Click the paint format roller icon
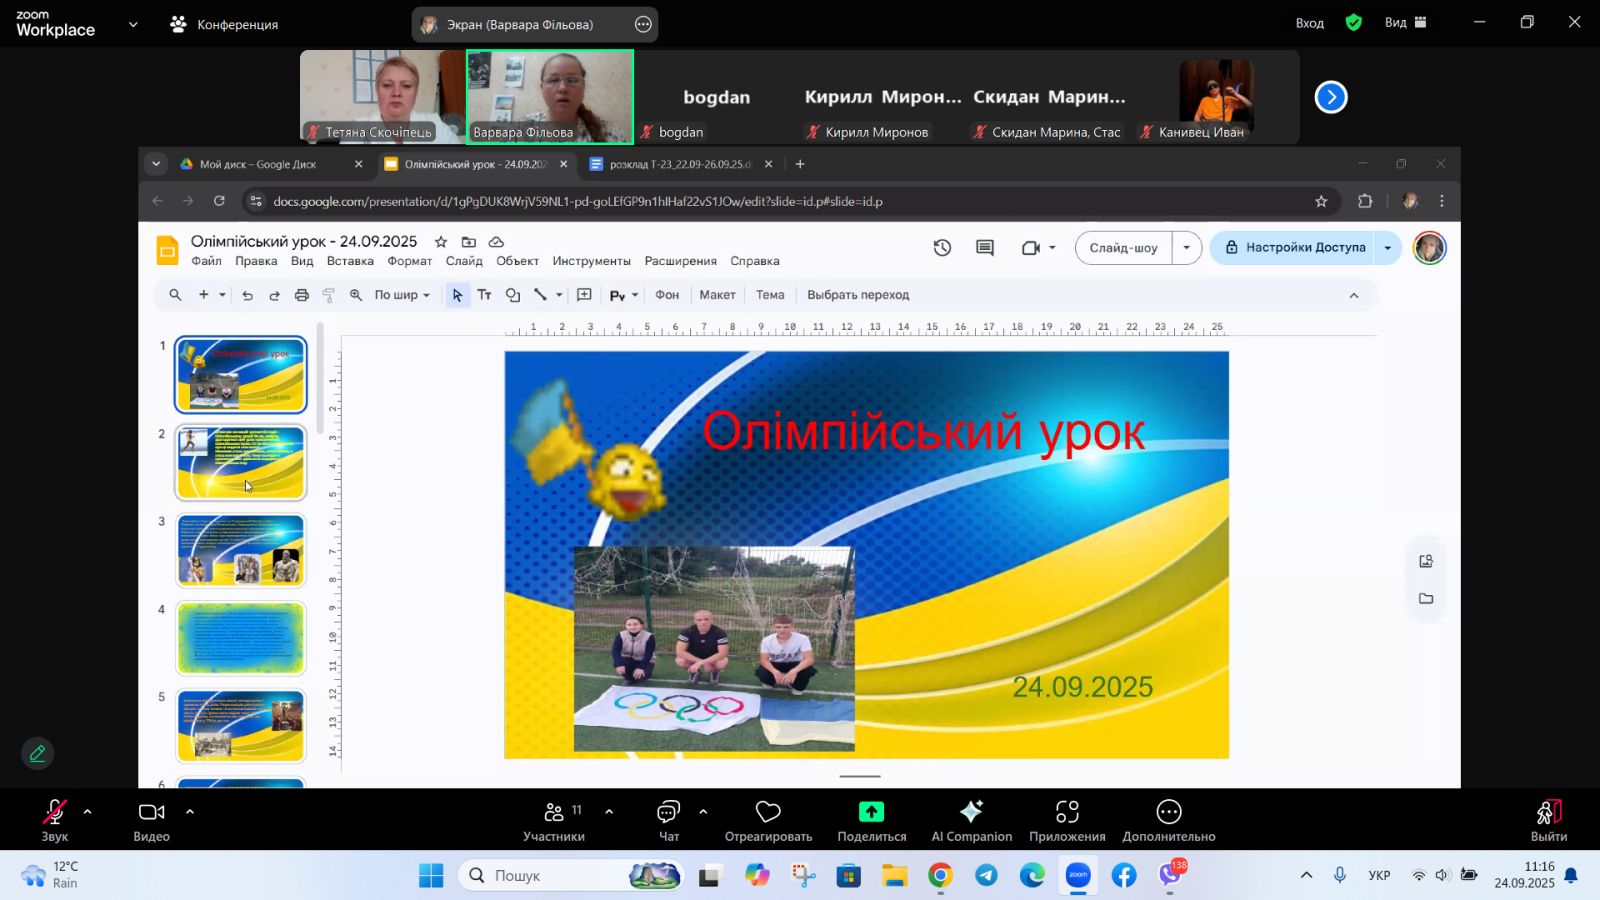 coord(329,295)
